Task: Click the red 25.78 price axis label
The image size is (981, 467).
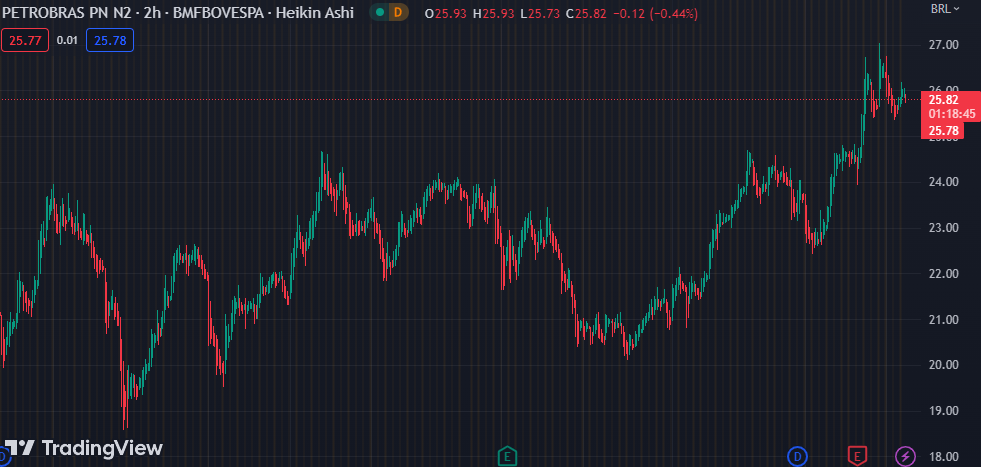Action: (944, 131)
